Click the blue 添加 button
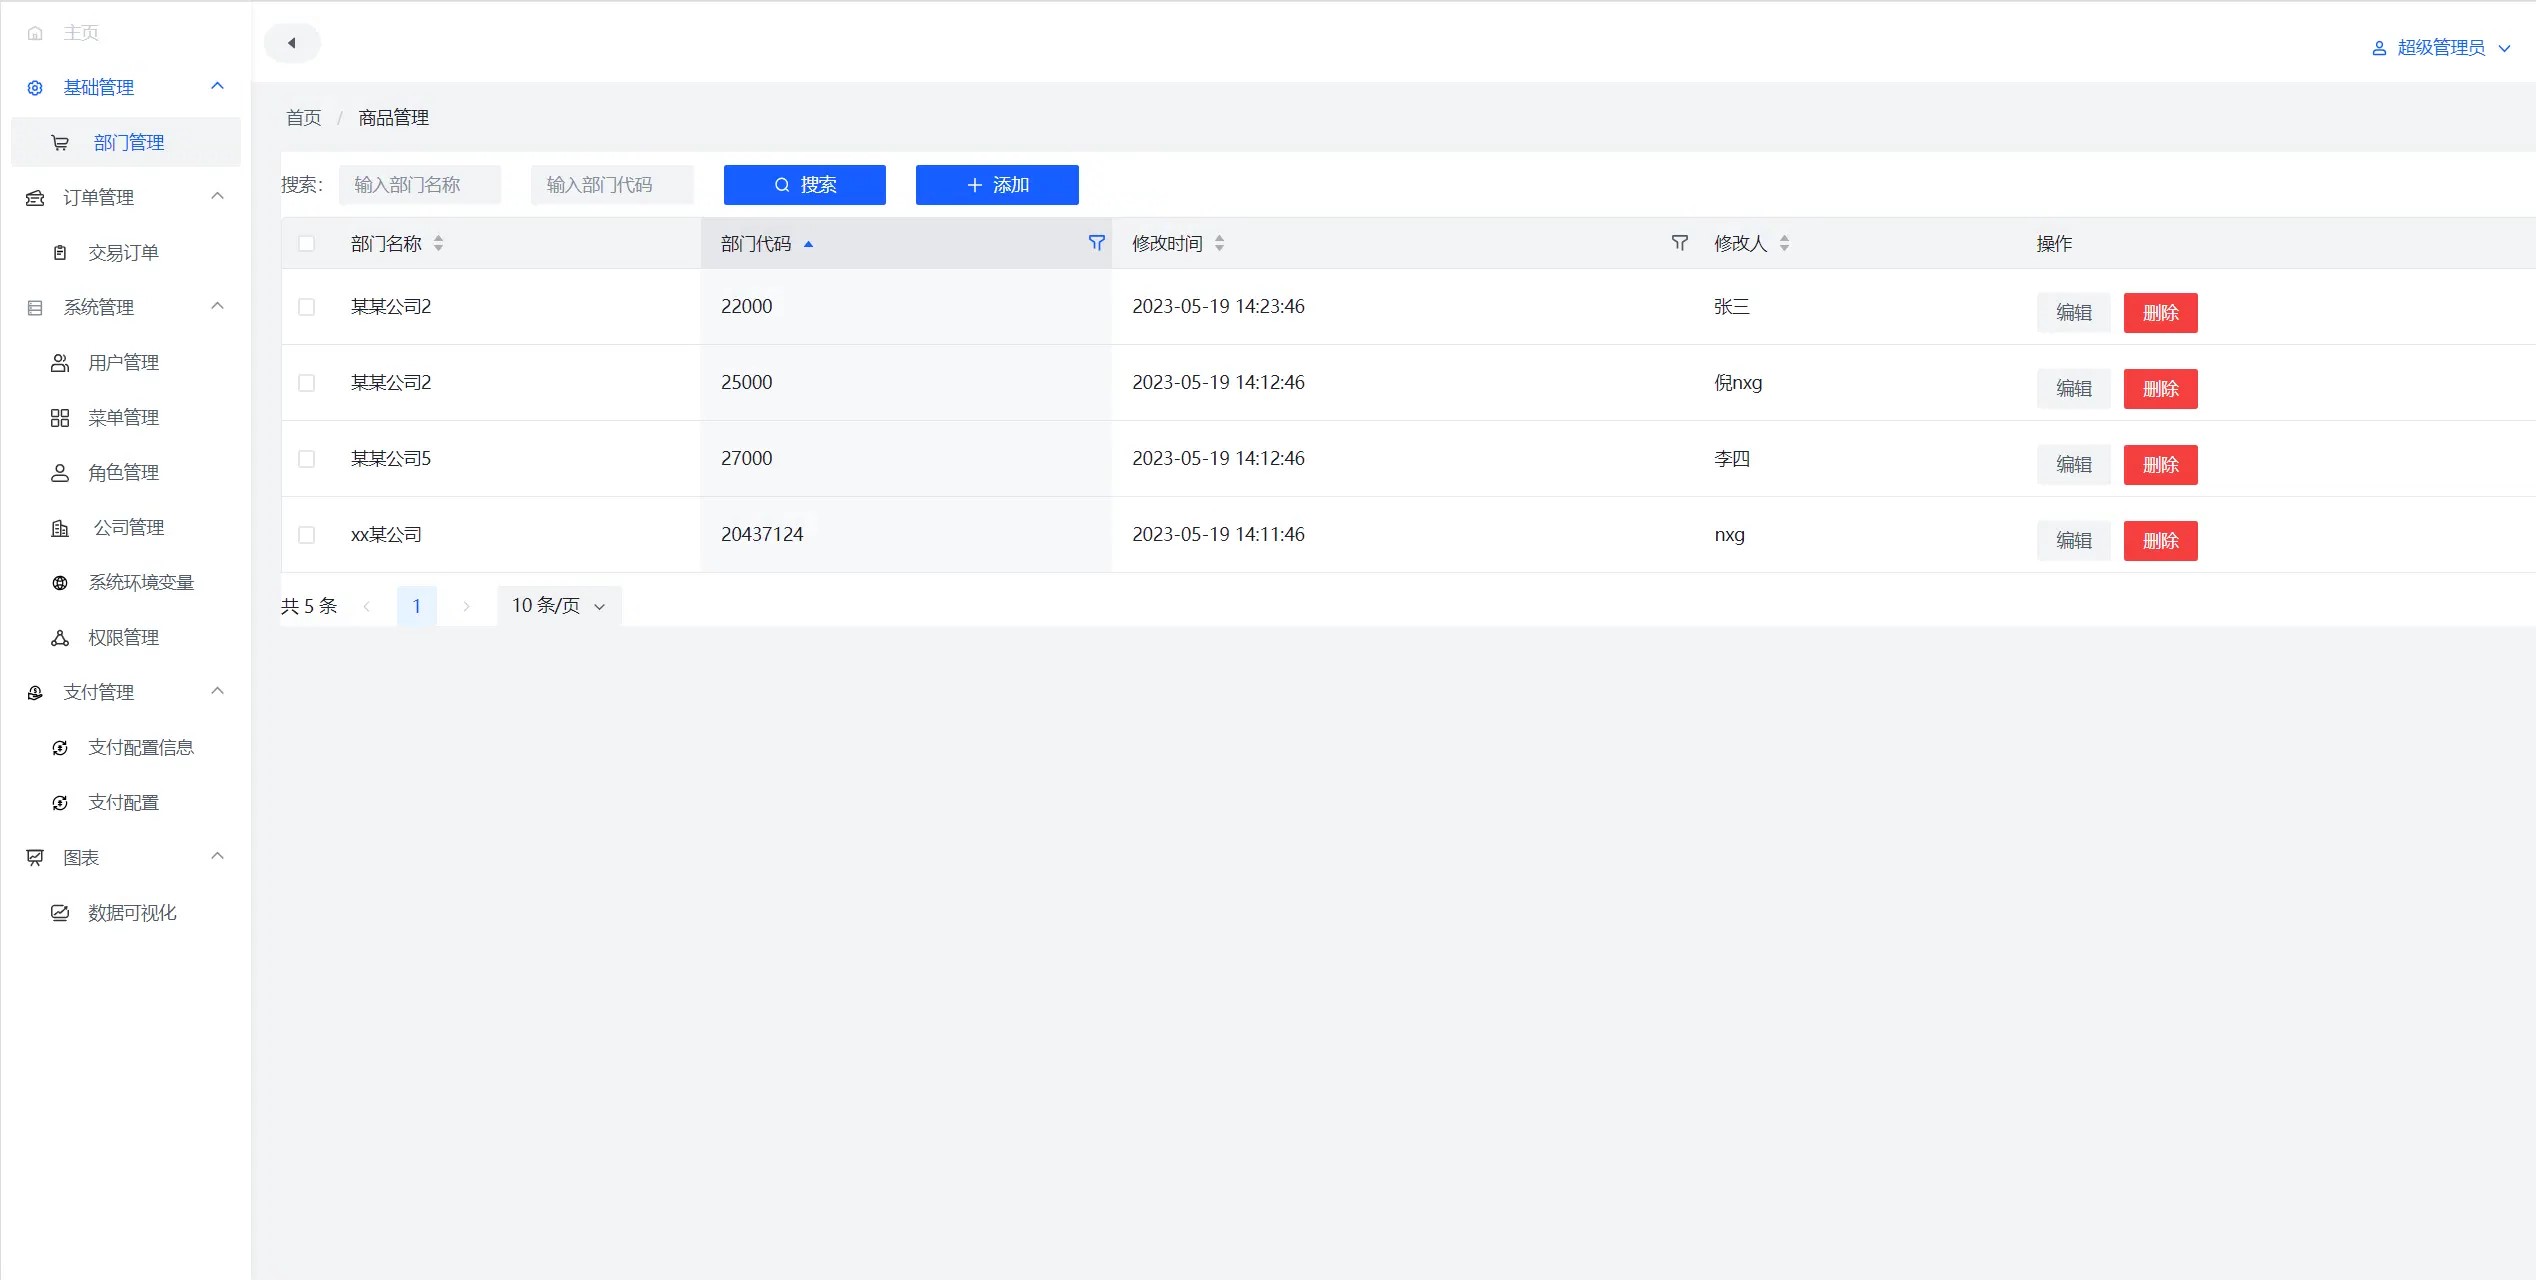 click(x=997, y=185)
